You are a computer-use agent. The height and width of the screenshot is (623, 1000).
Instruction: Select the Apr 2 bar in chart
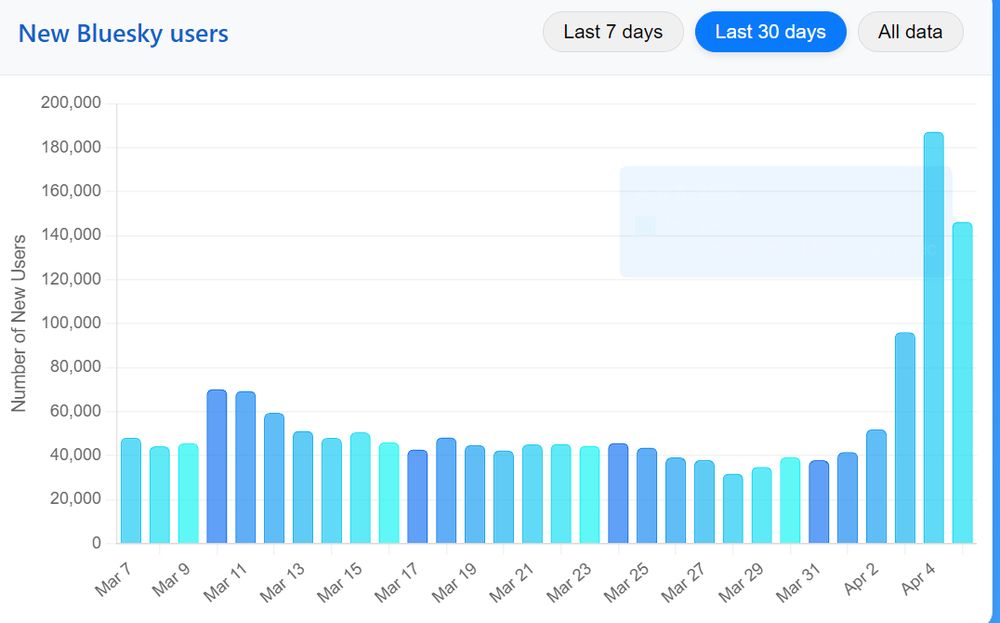click(x=876, y=487)
